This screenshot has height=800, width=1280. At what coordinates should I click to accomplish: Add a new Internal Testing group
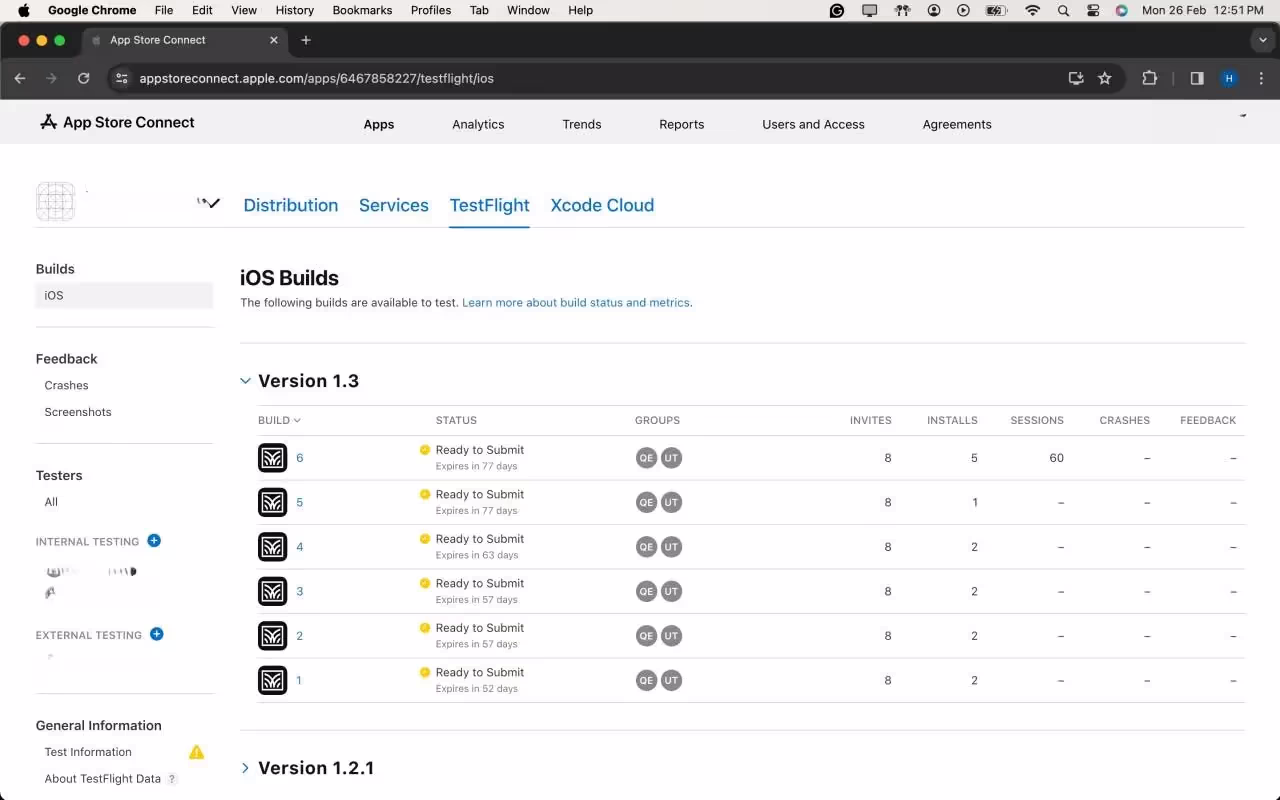[x=154, y=541]
